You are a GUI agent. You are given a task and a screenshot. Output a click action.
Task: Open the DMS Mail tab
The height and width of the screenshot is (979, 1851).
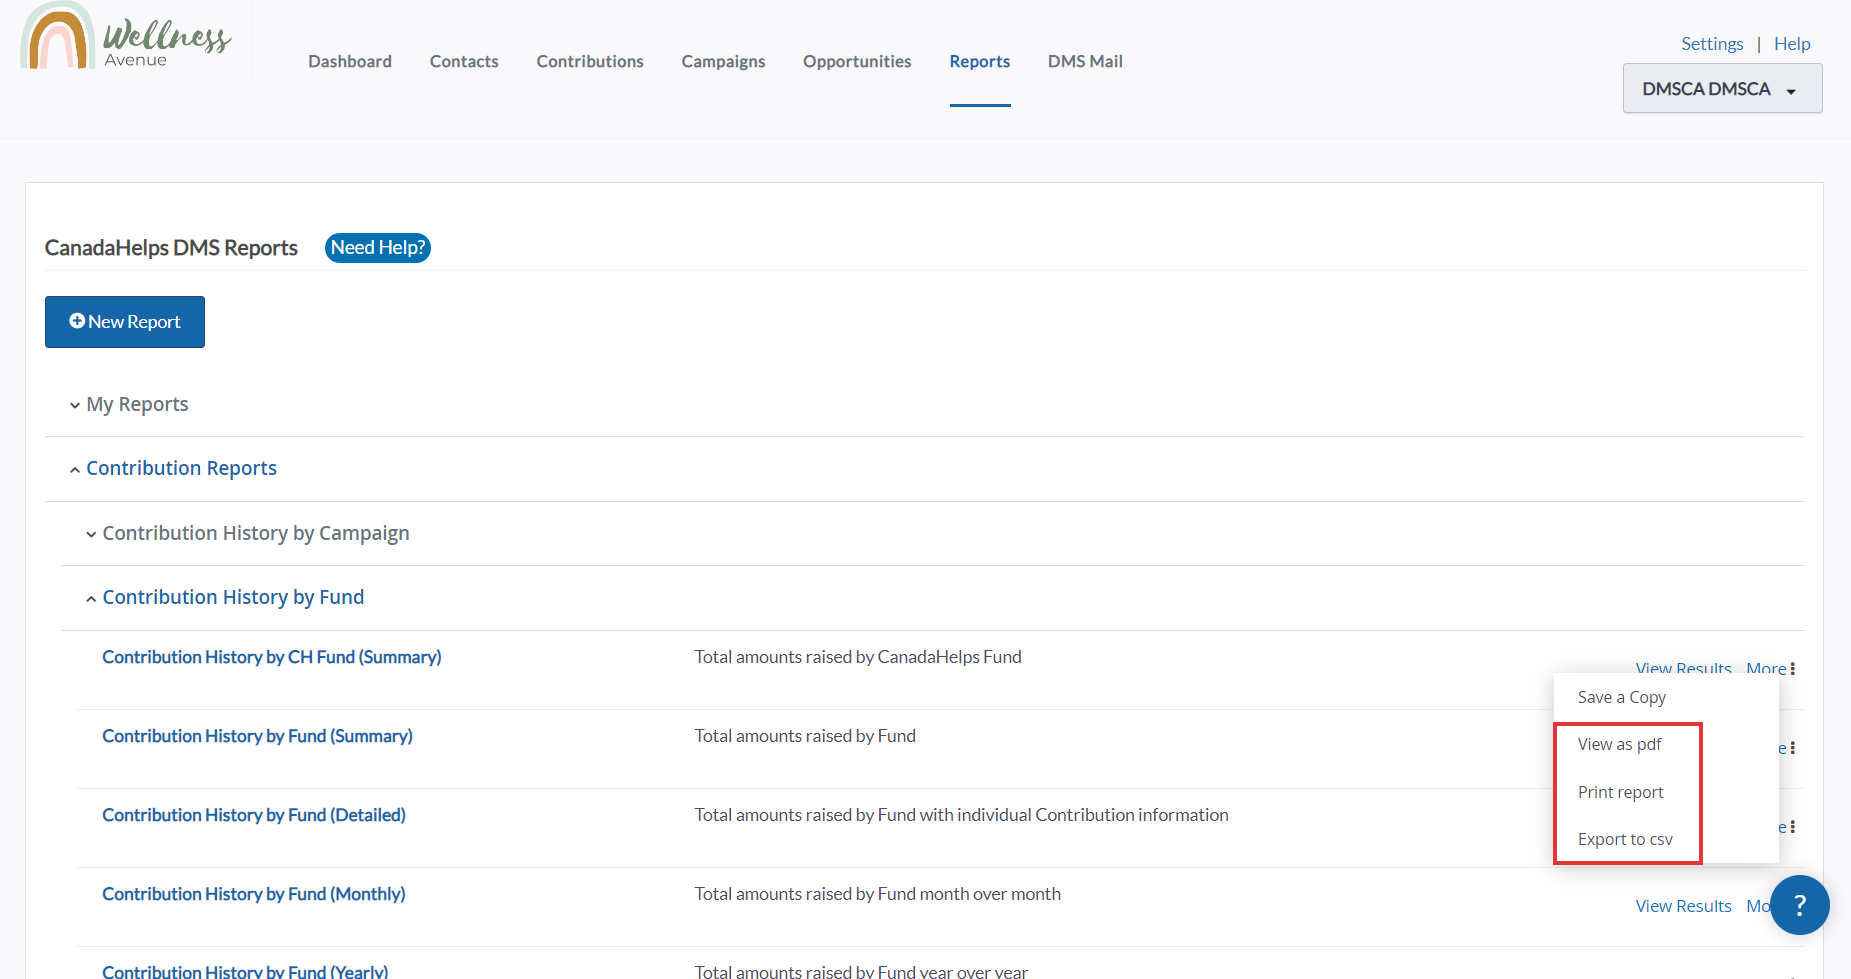pos(1085,61)
